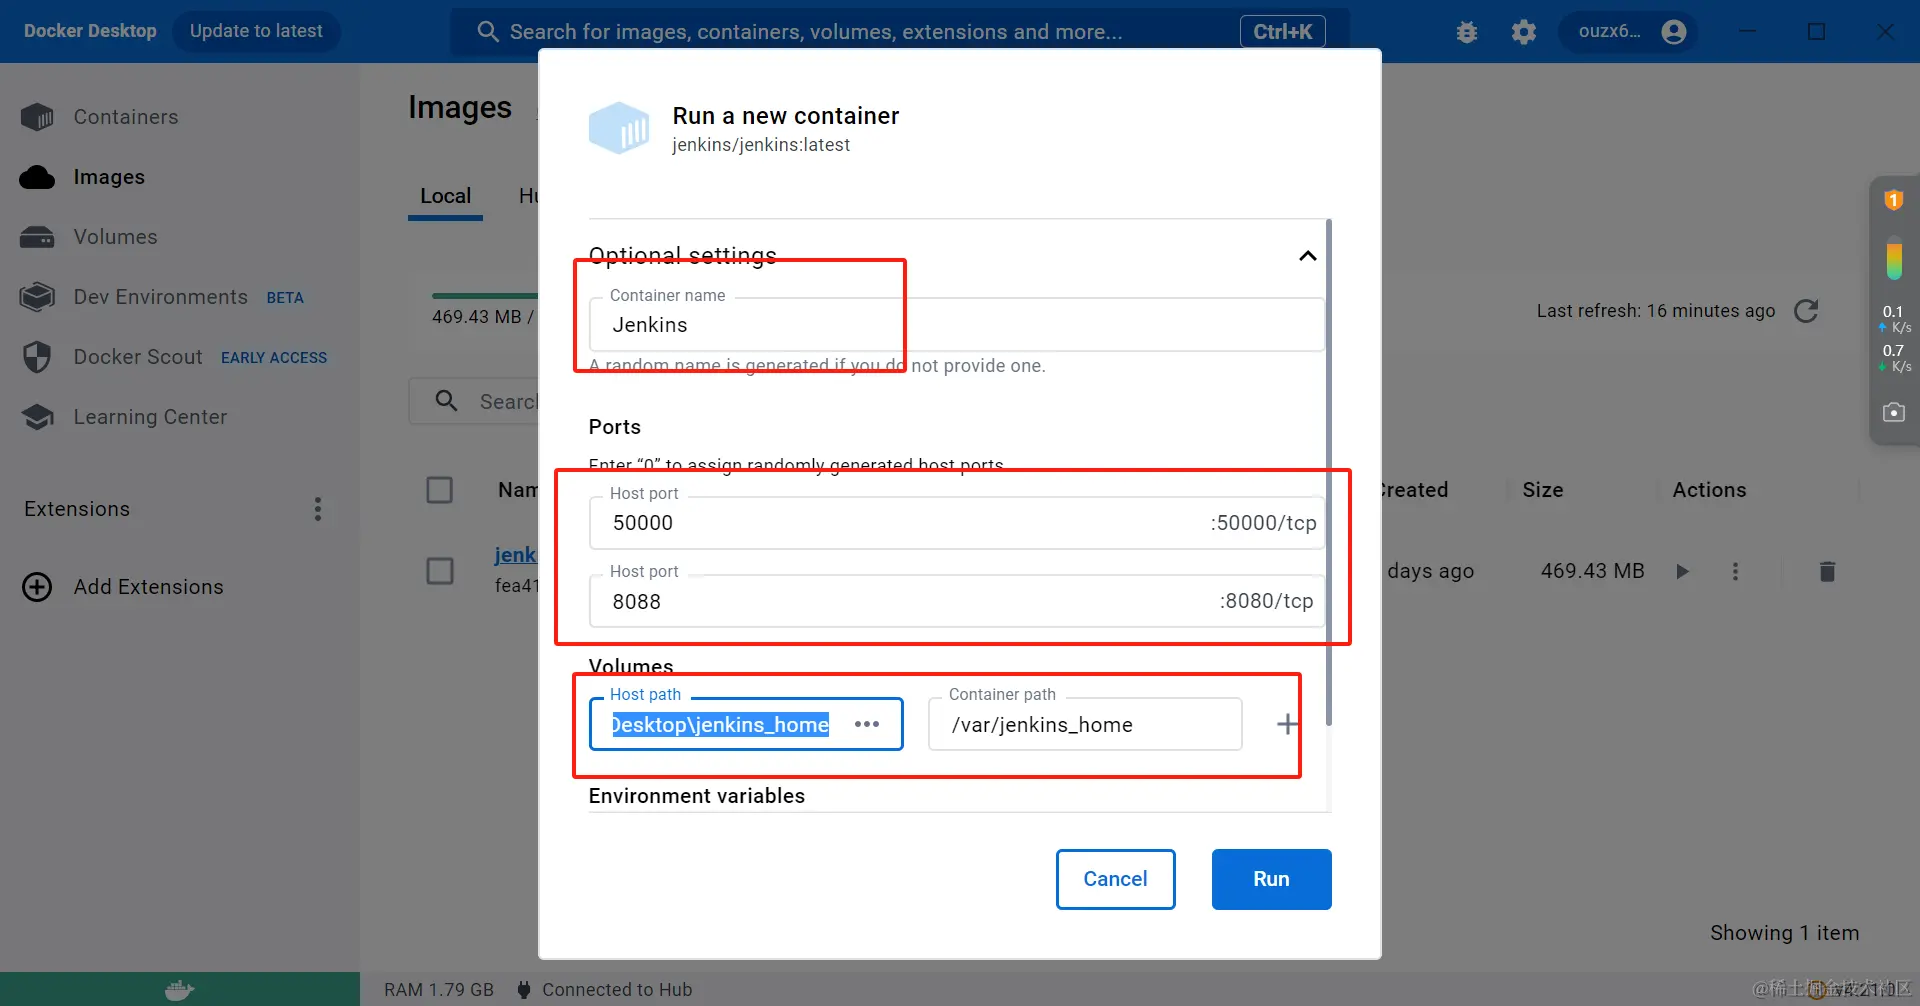The image size is (1920, 1006).
Task: Go to Docker Scout label in sidebar
Action: (138, 357)
